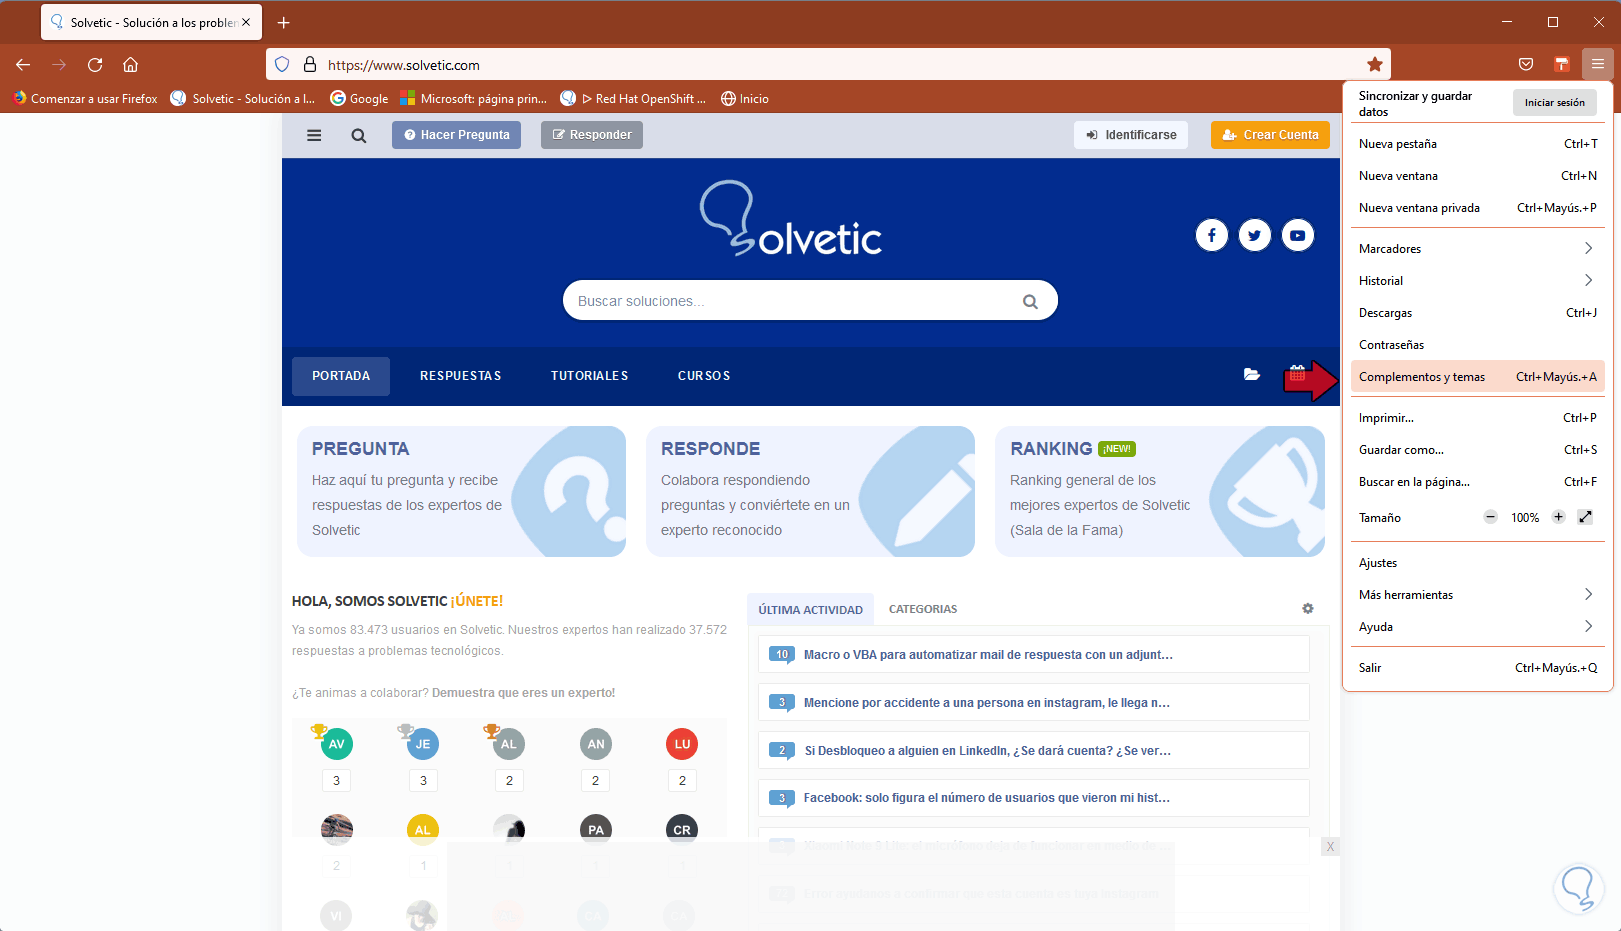Open activity settings gear icon

(x=1308, y=609)
